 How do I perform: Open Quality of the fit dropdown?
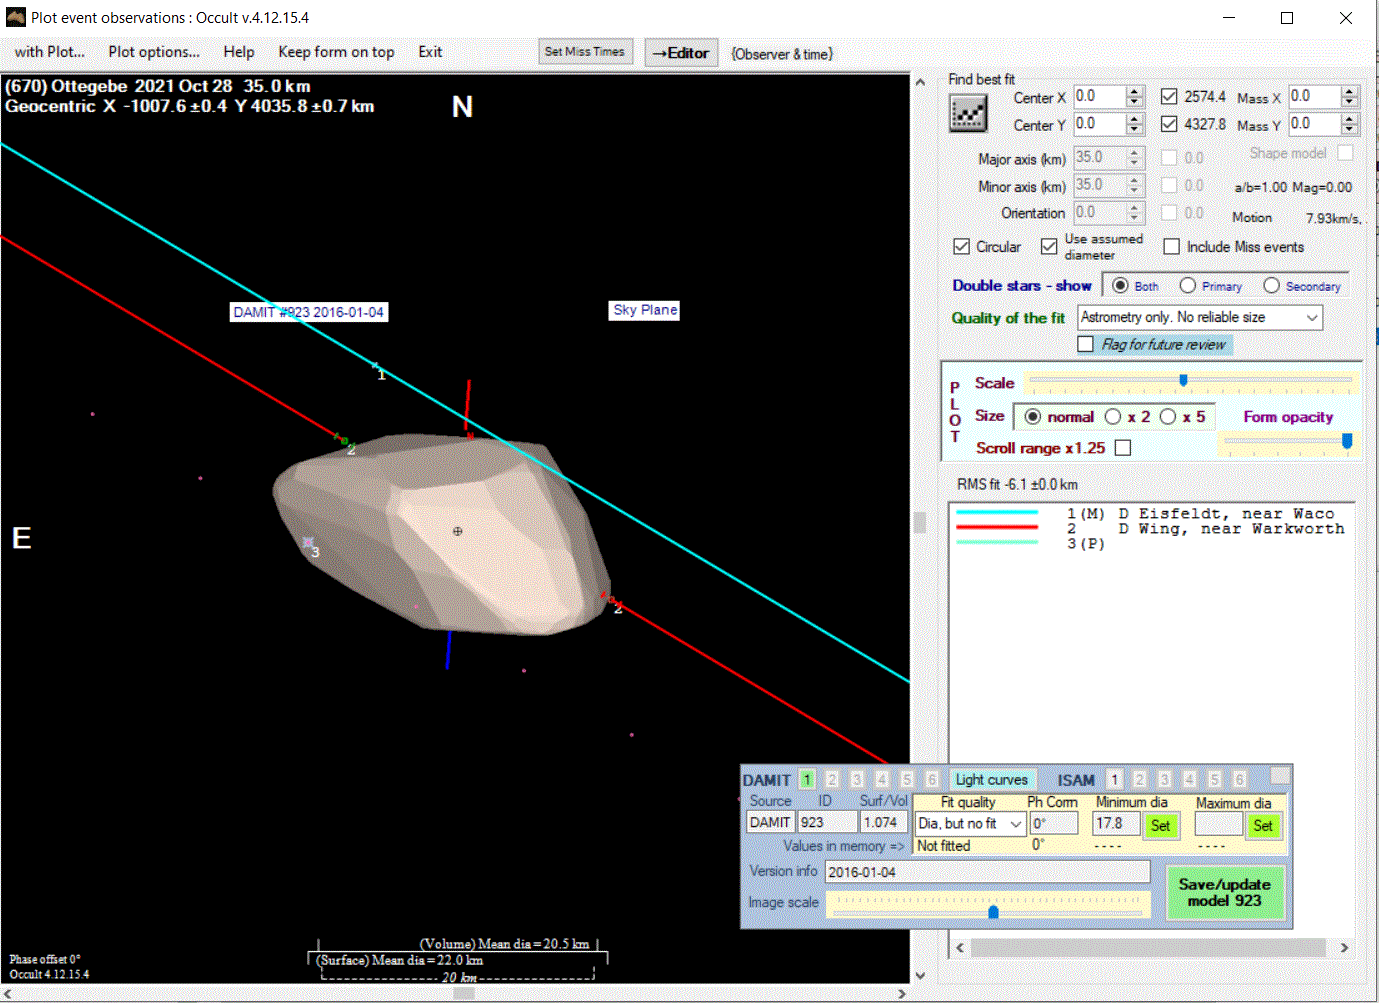[1311, 318]
